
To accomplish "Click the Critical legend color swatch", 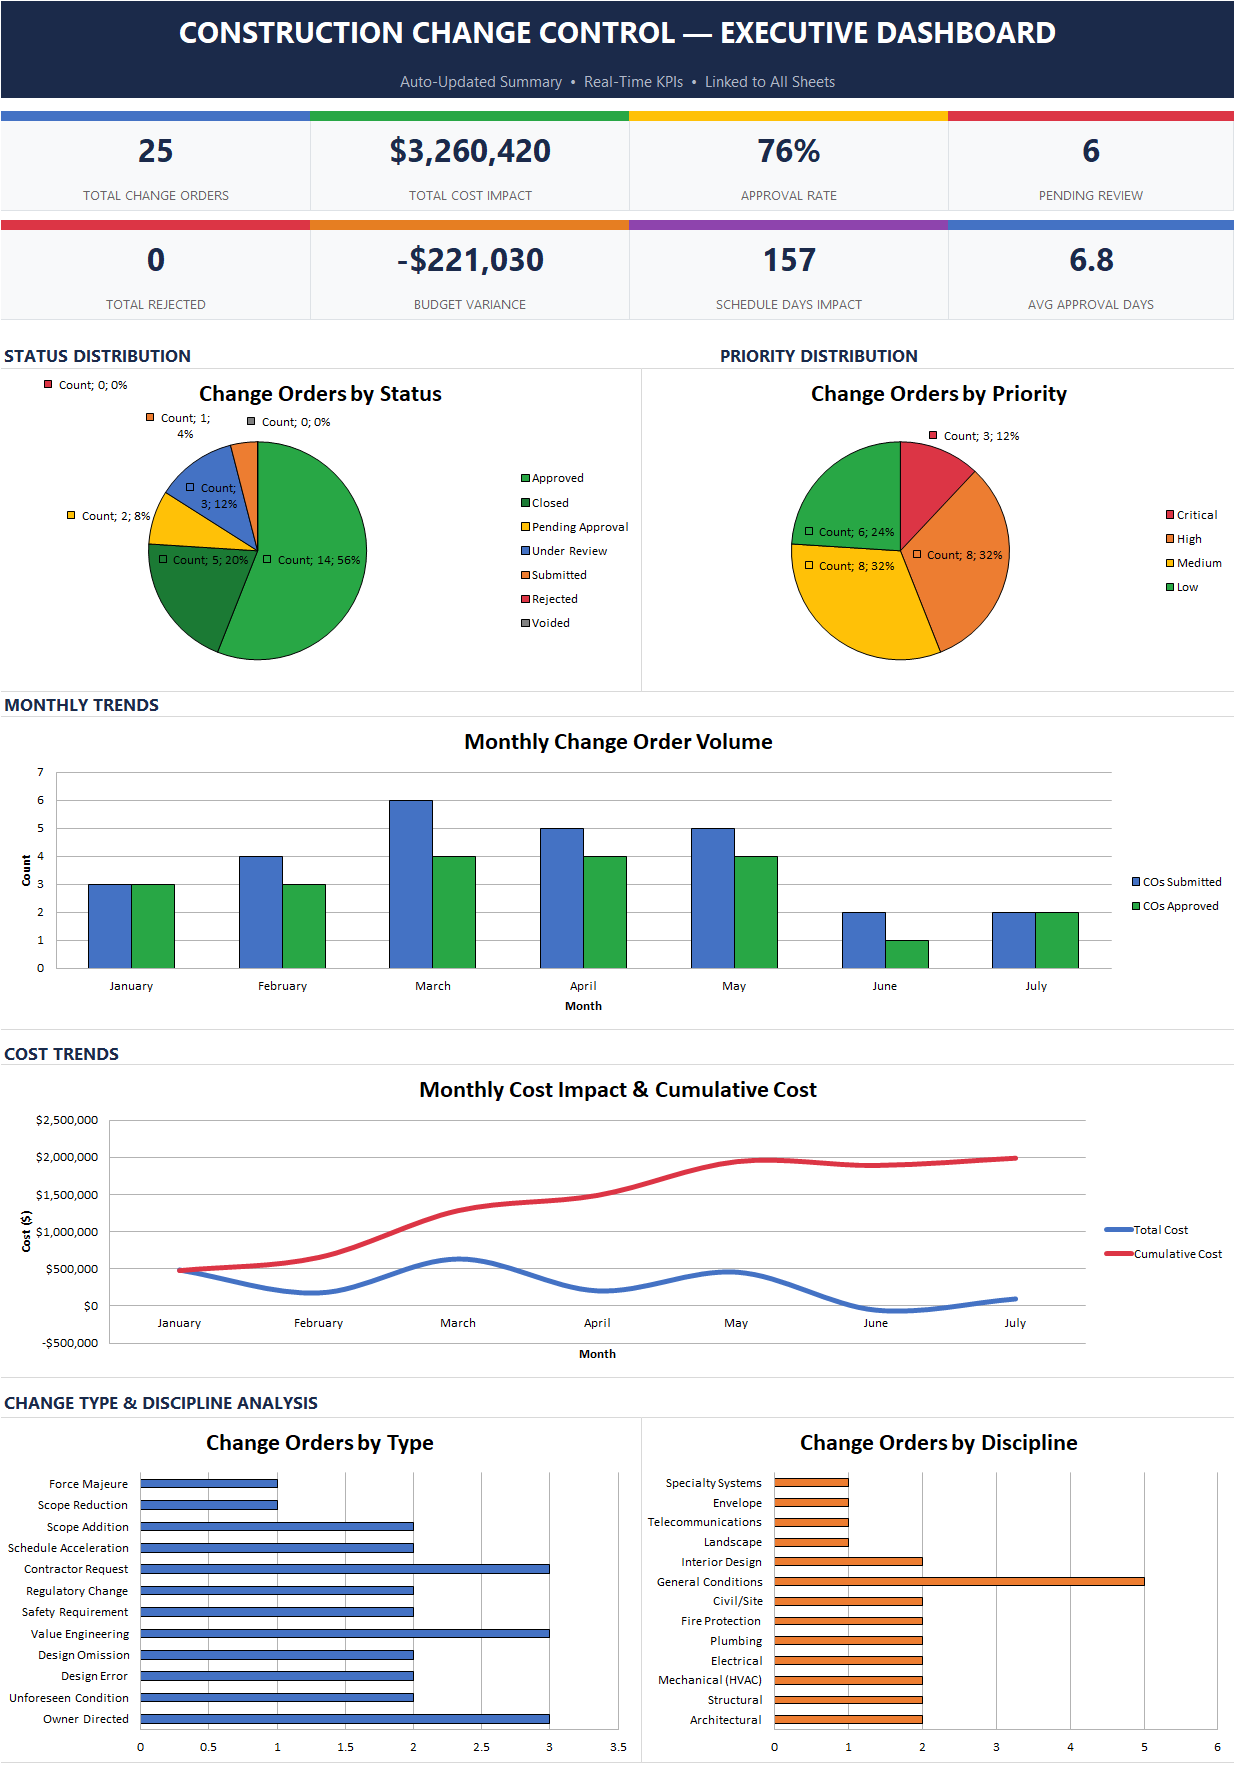I will [1170, 515].
